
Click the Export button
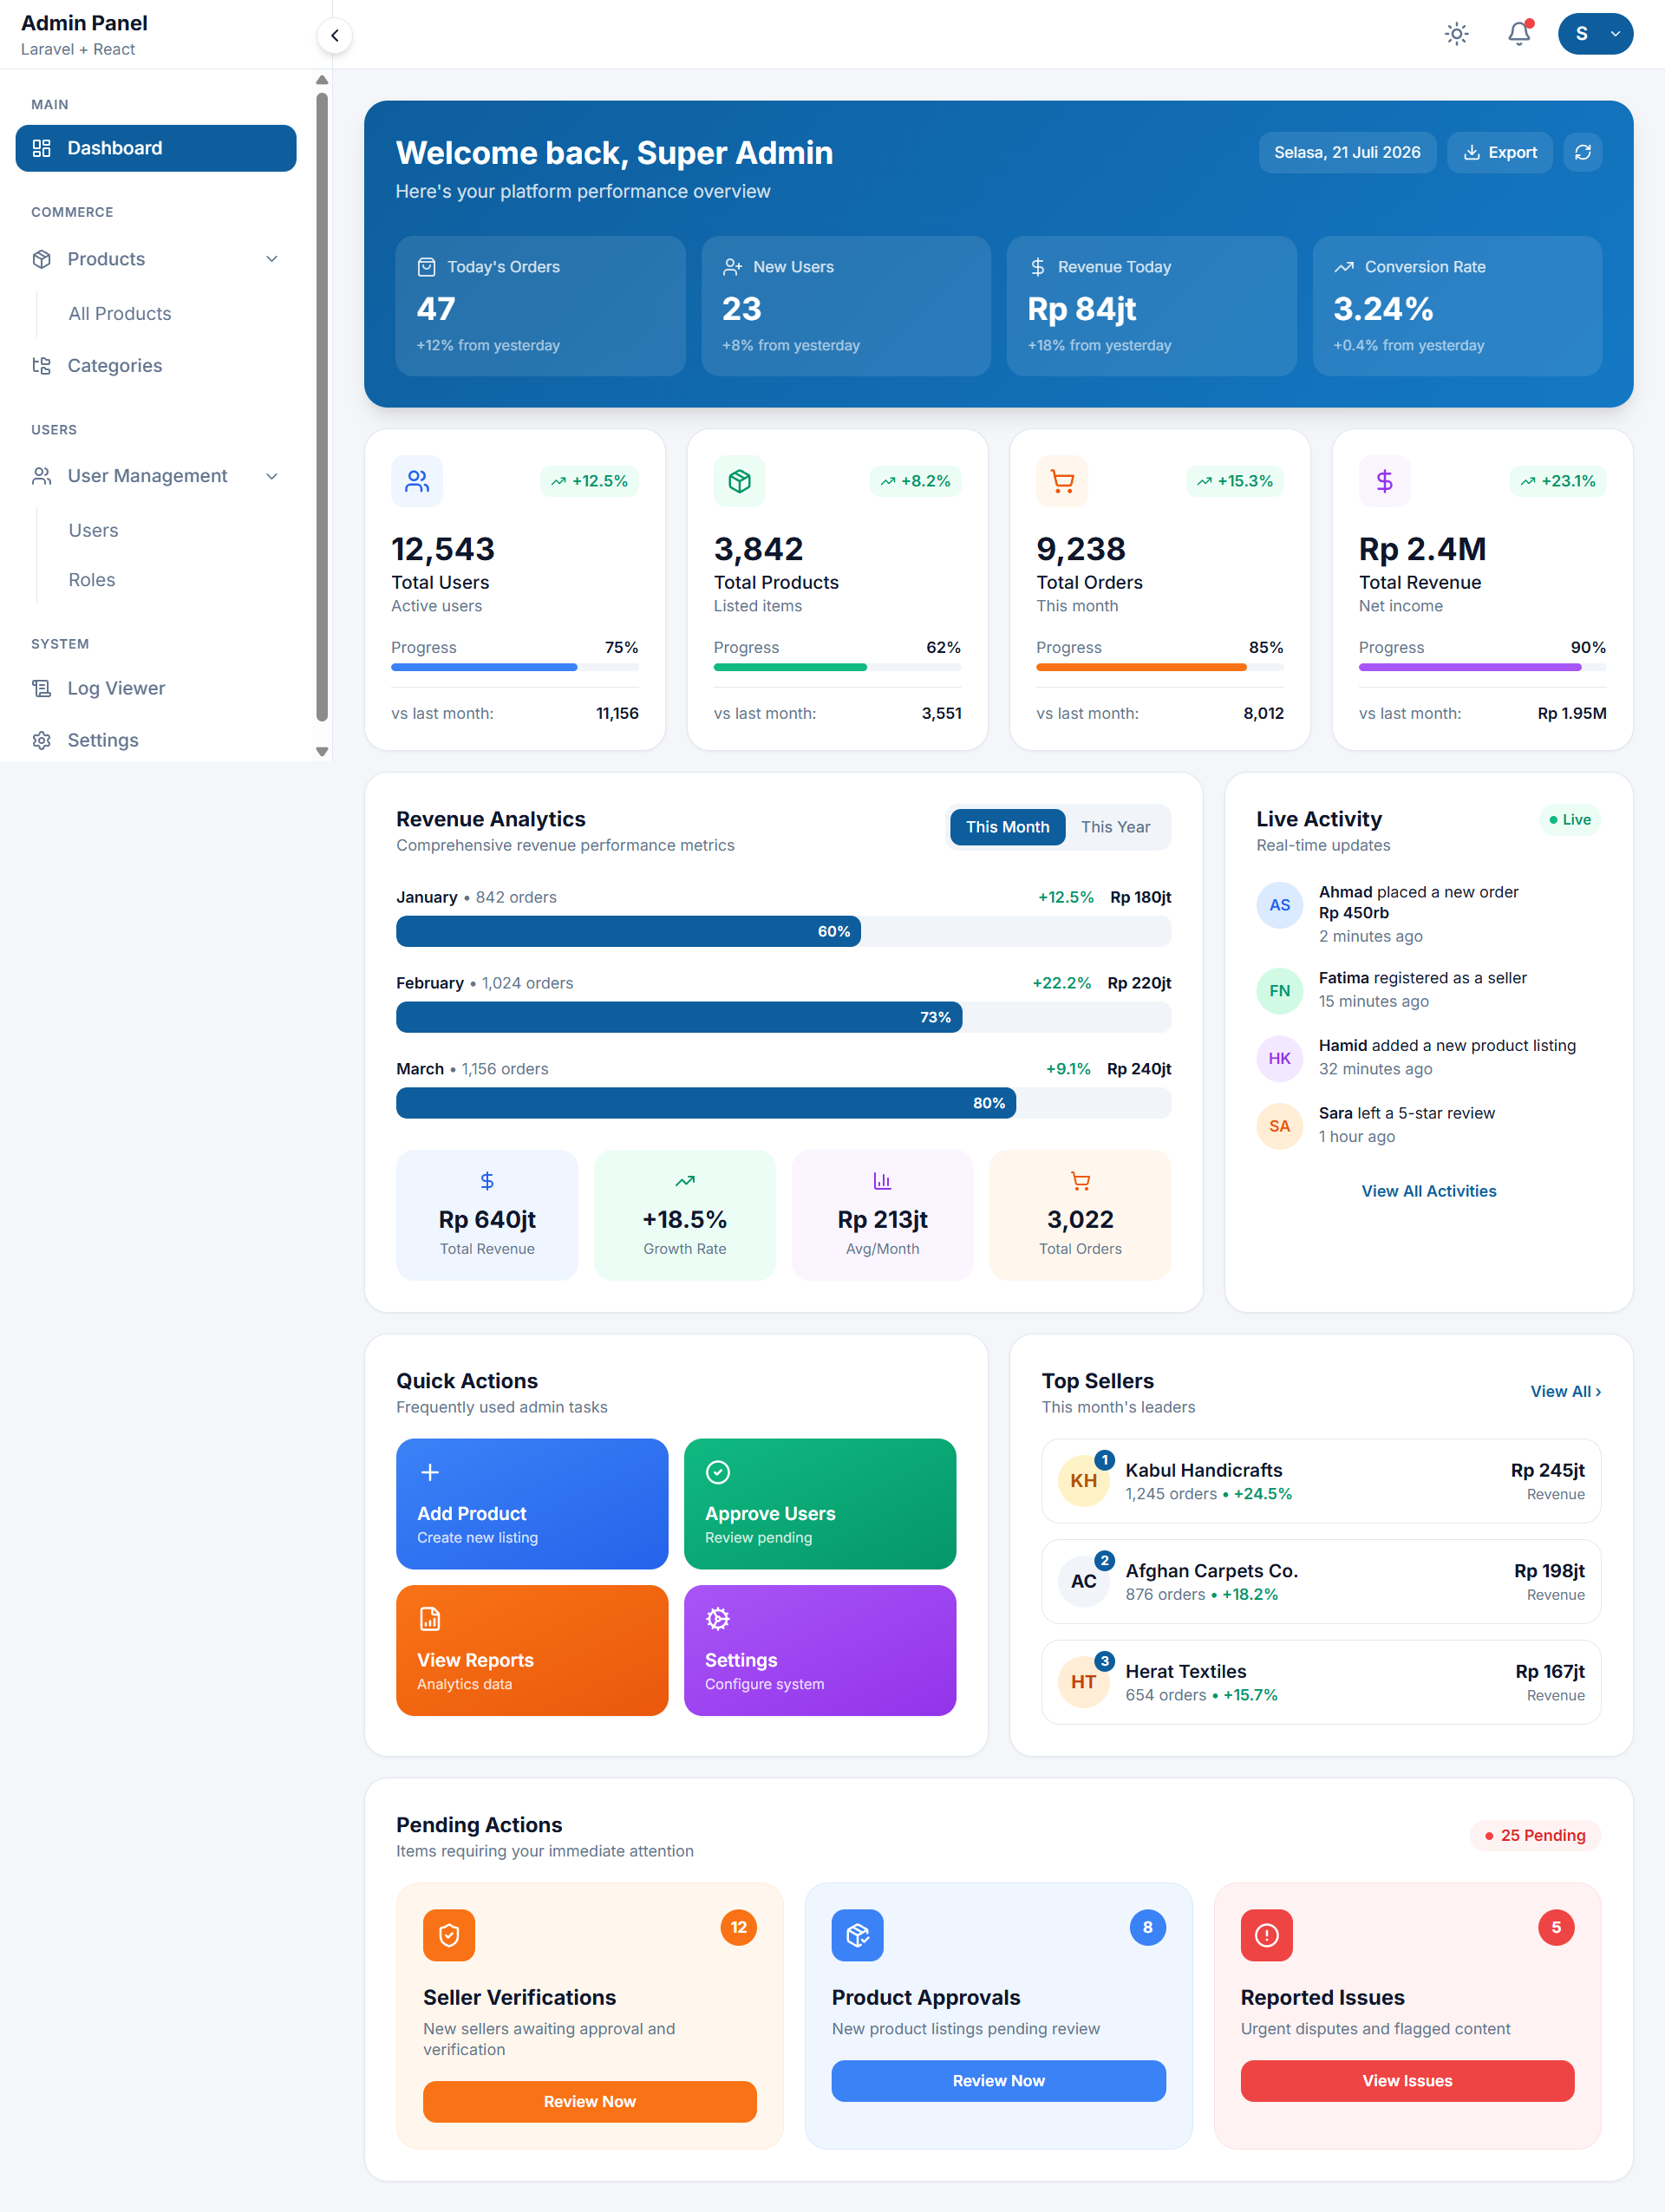tap(1499, 152)
